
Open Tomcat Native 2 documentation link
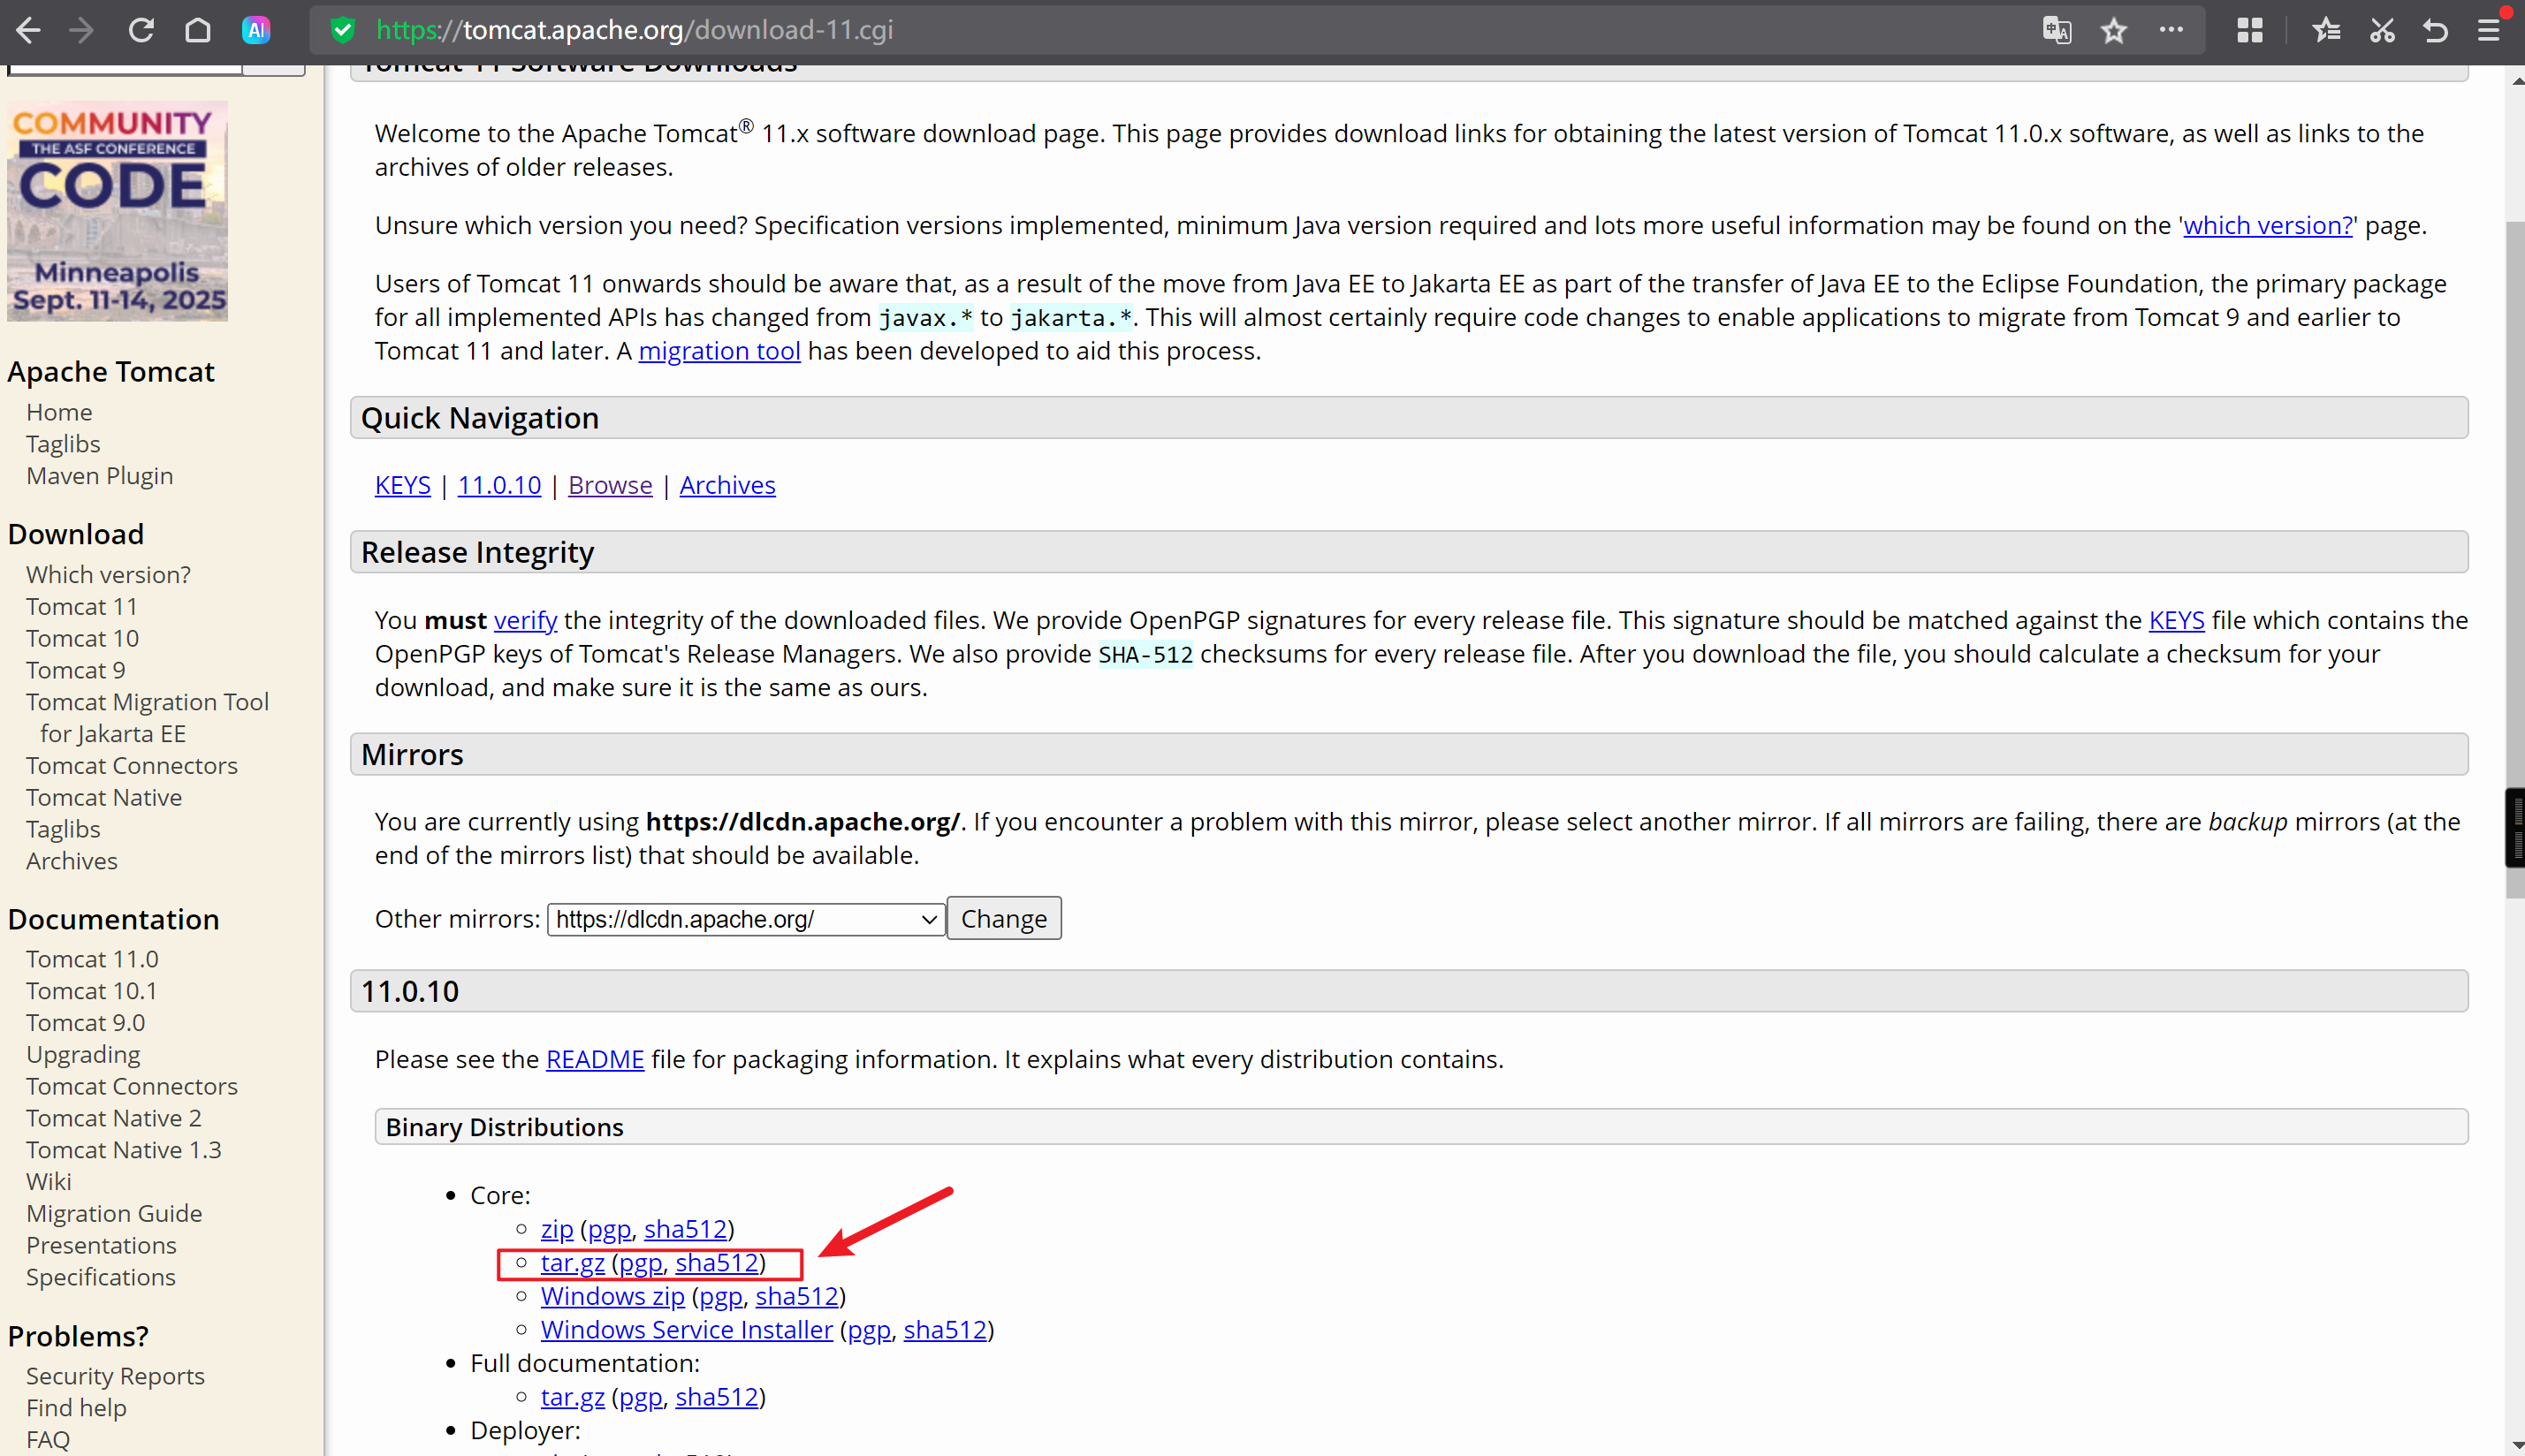click(x=114, y=1118)
